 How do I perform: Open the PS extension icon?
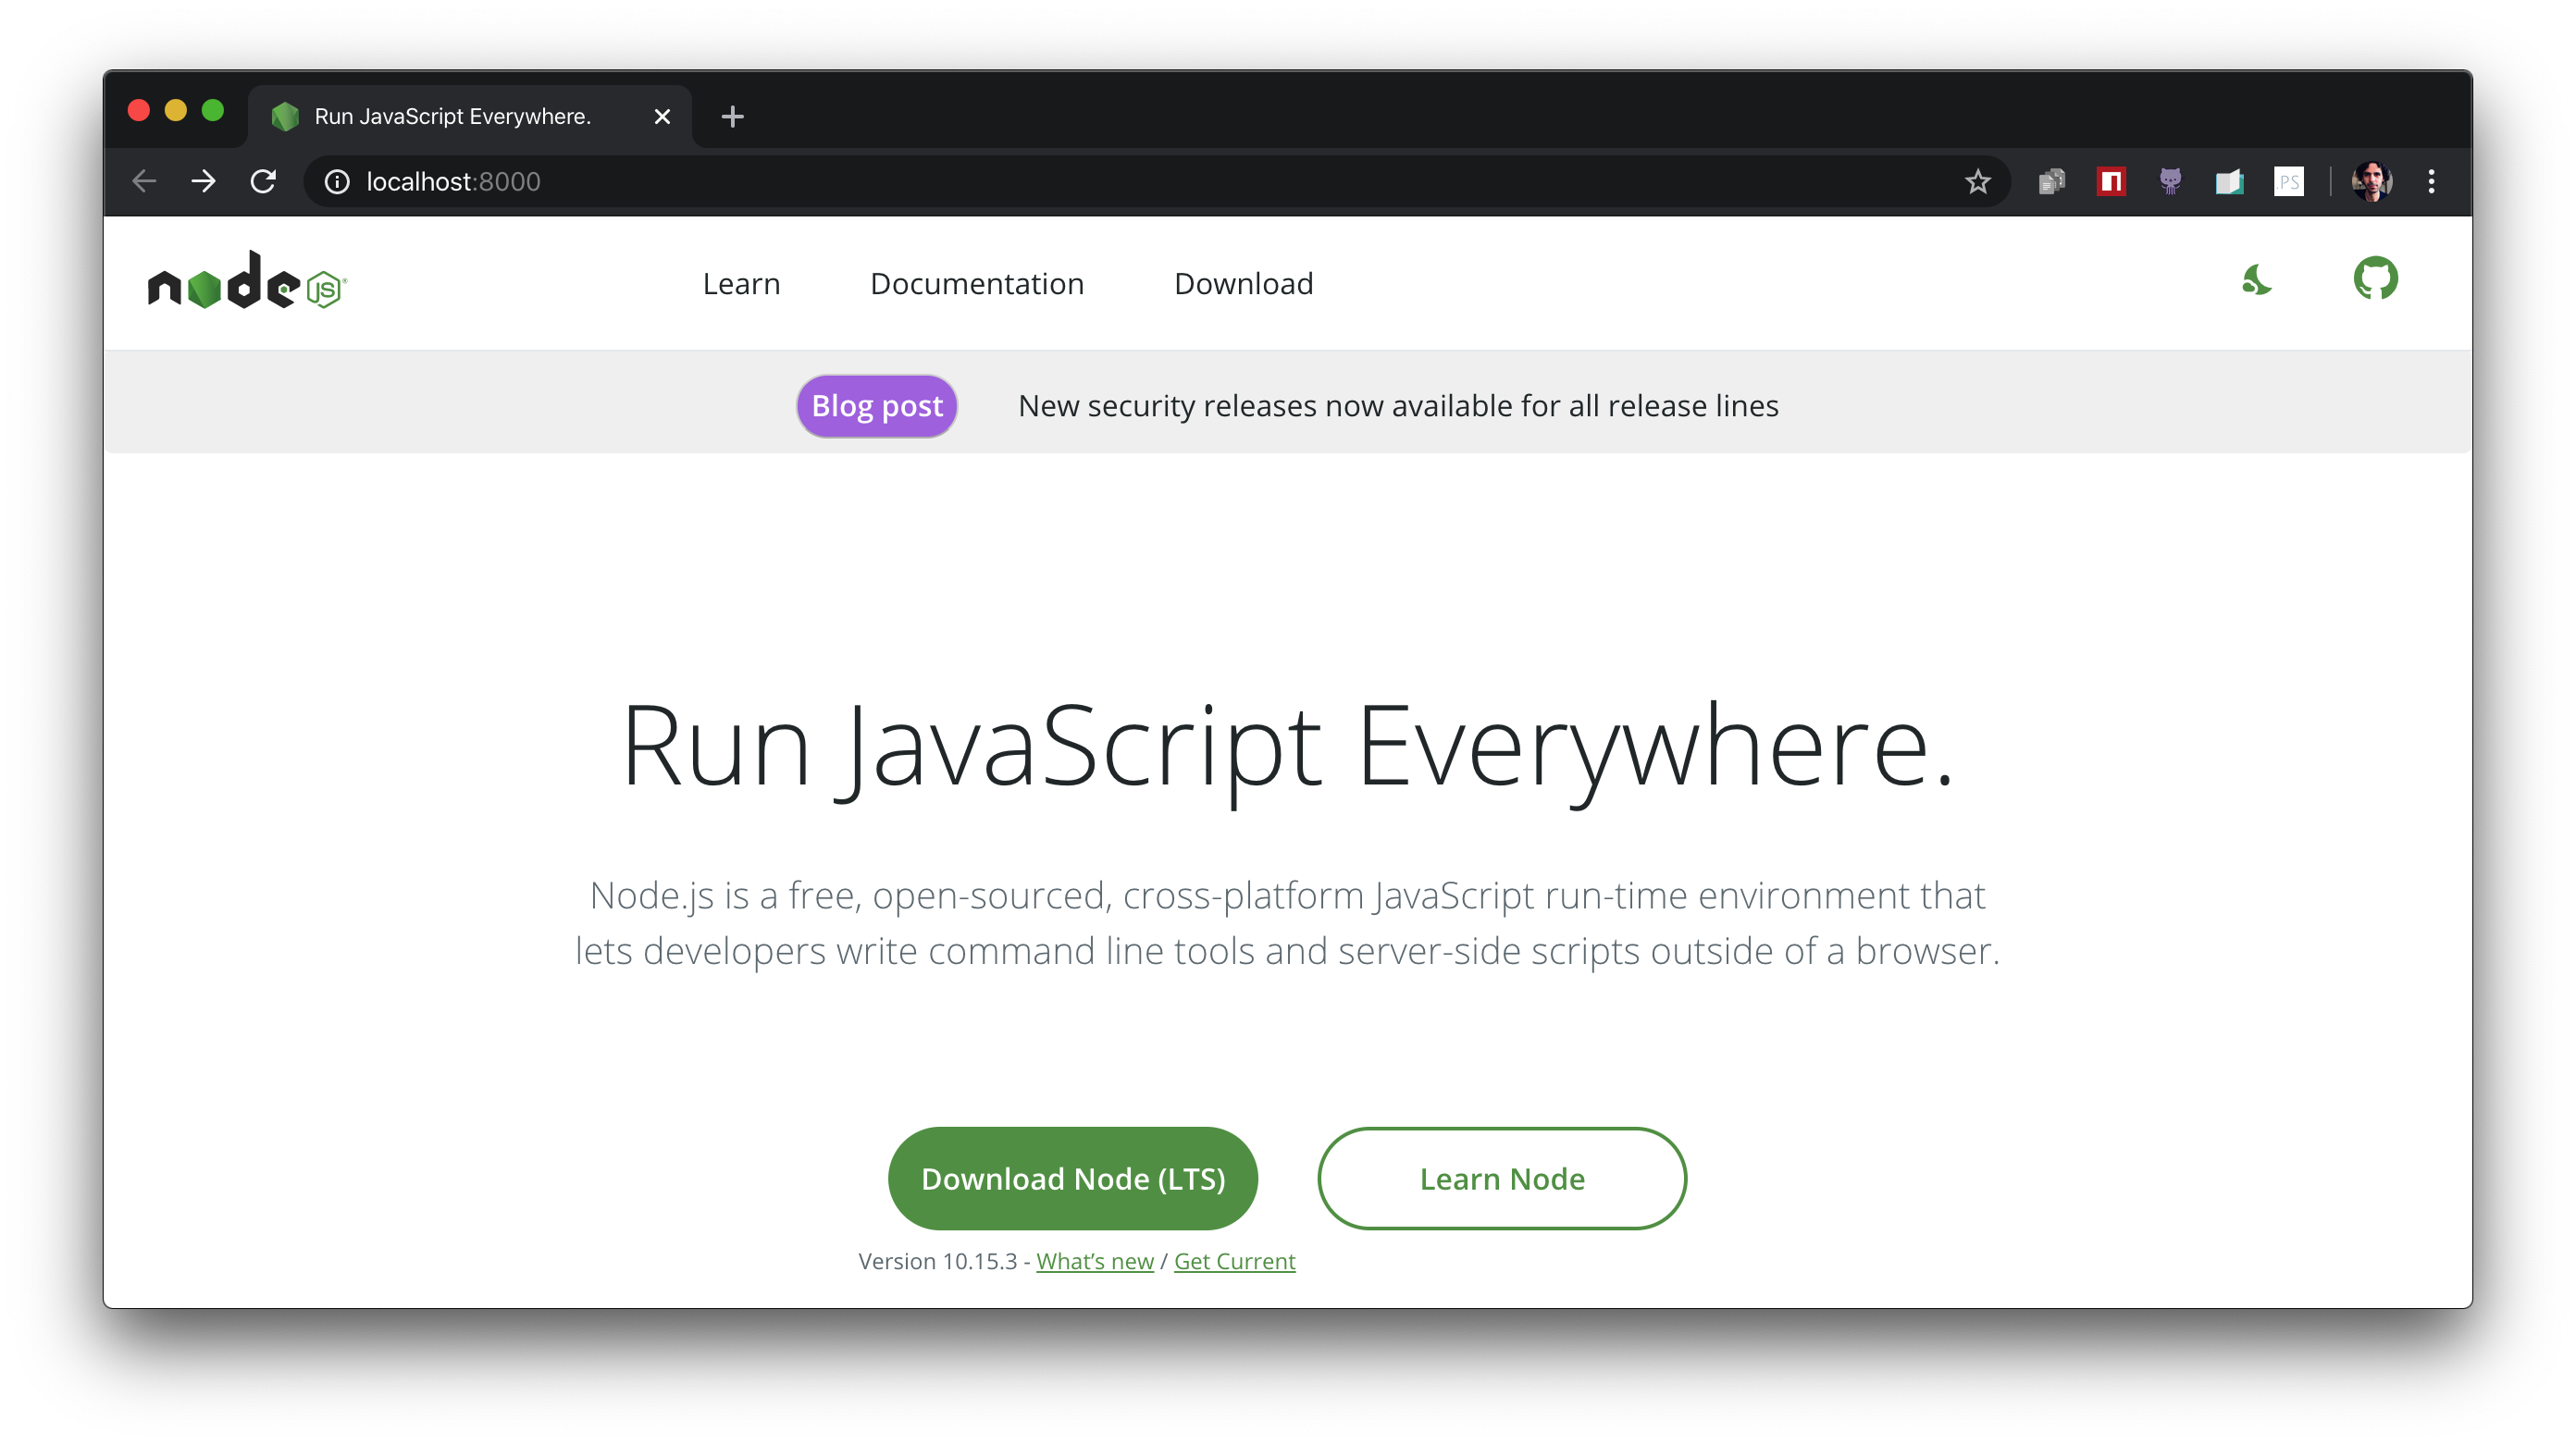point(2288,181)
